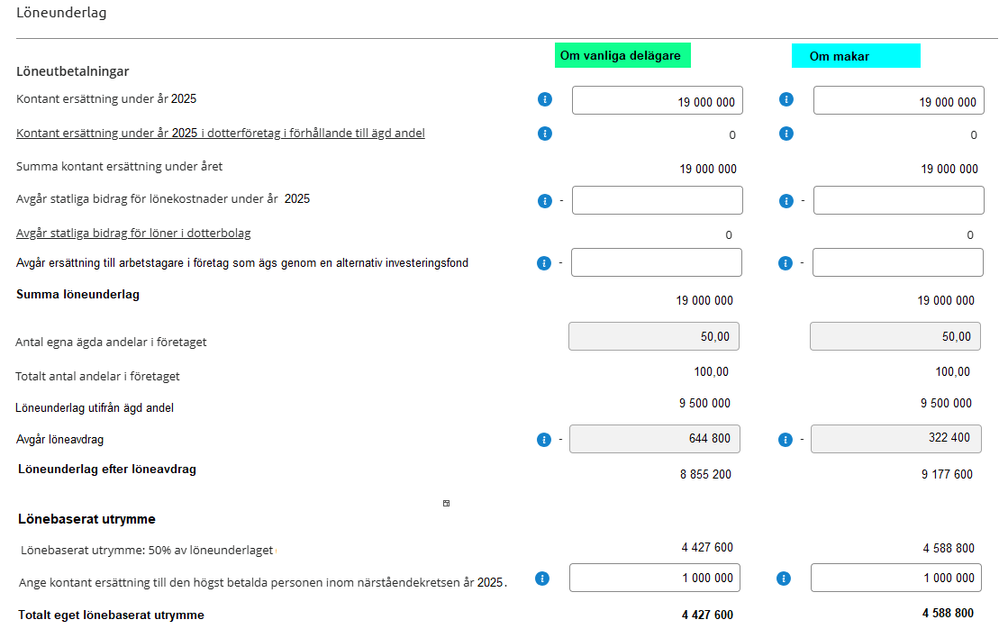Show info for statliga bidrag lönekostnader, vanliga delägare column
999x640 pixels.
[545, 201]
